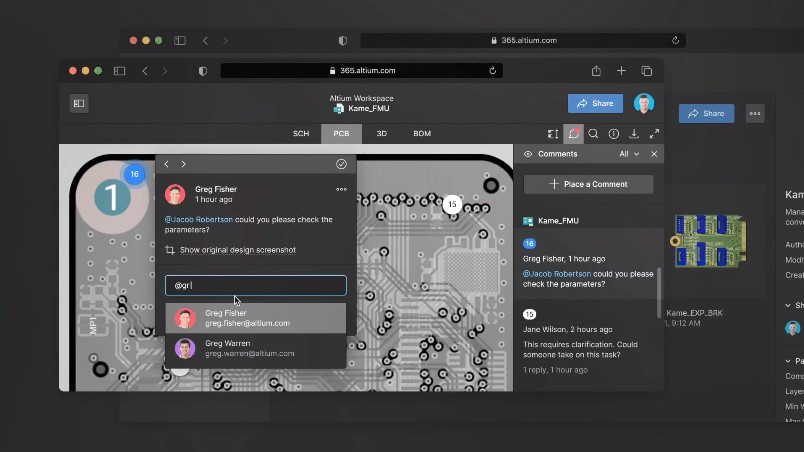Mark comment resolved with checkmark icon

(341, 164)
